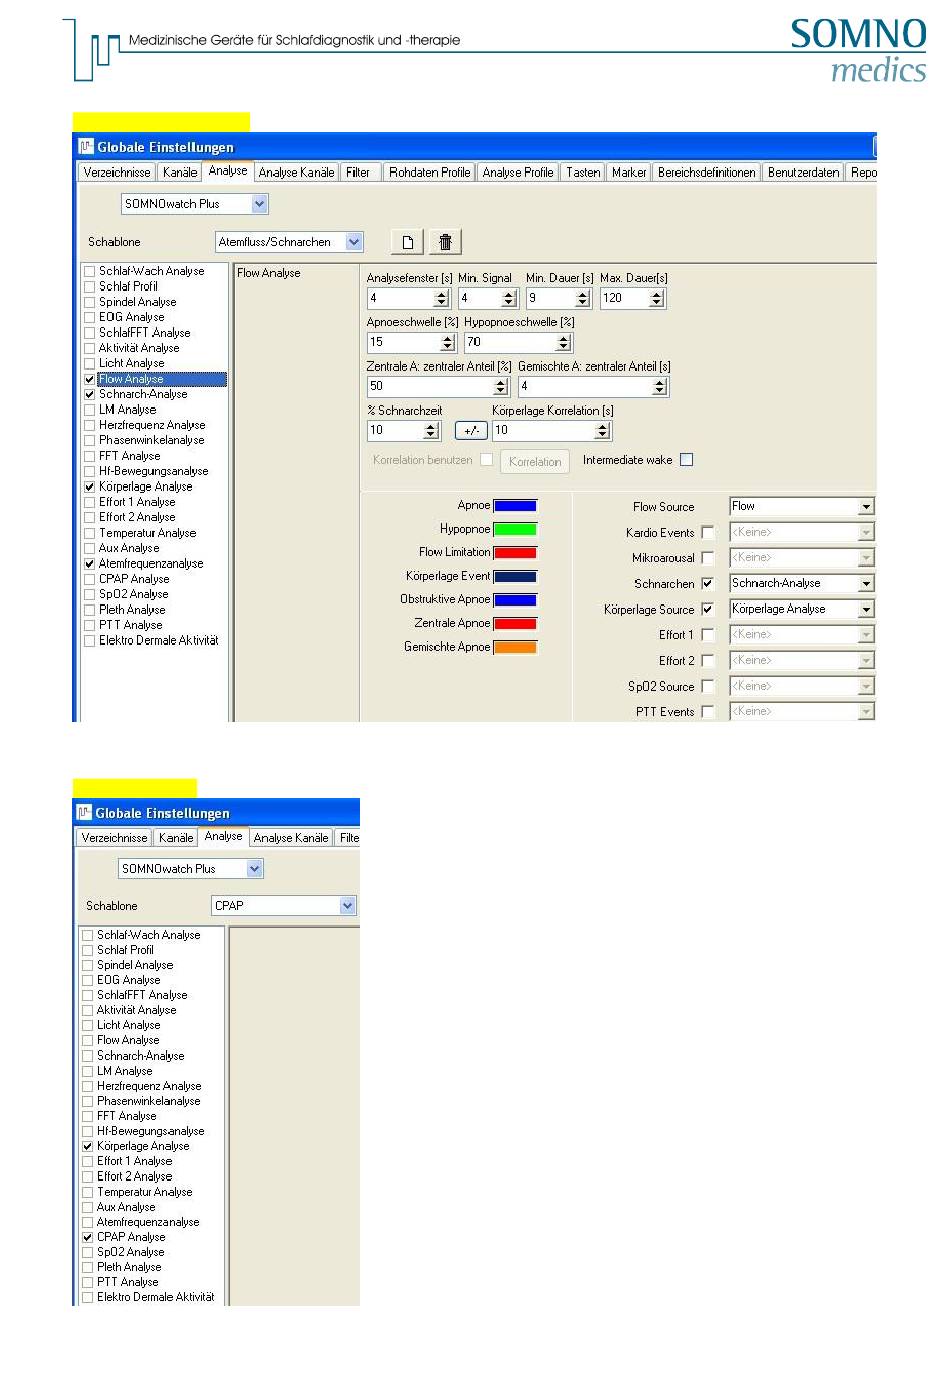Open the Tasten tab

[583, 173]
